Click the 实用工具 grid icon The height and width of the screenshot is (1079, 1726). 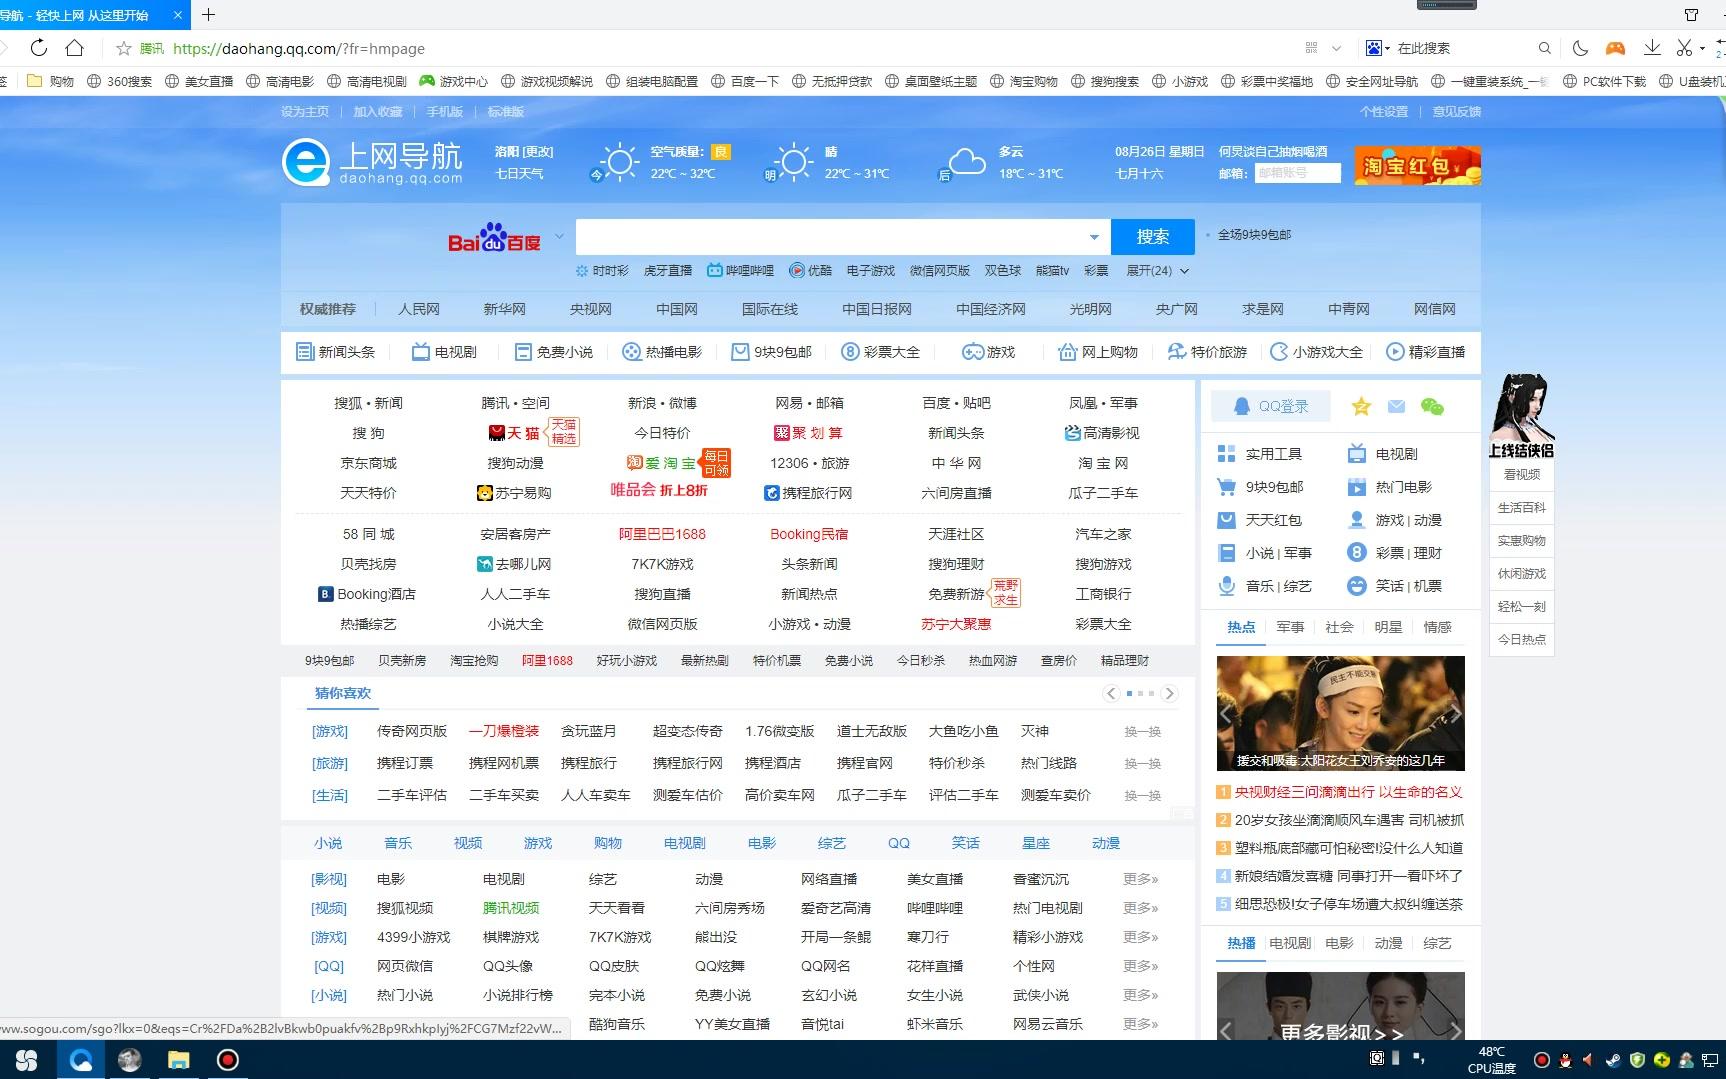point(1226,454)
